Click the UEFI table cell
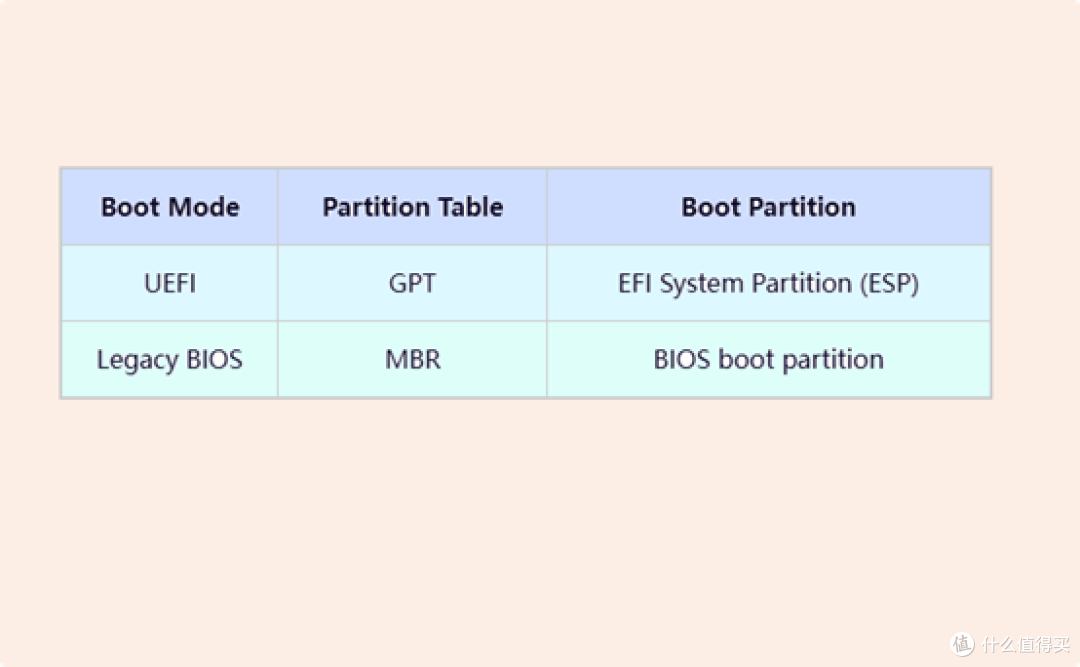 point(169,283)
